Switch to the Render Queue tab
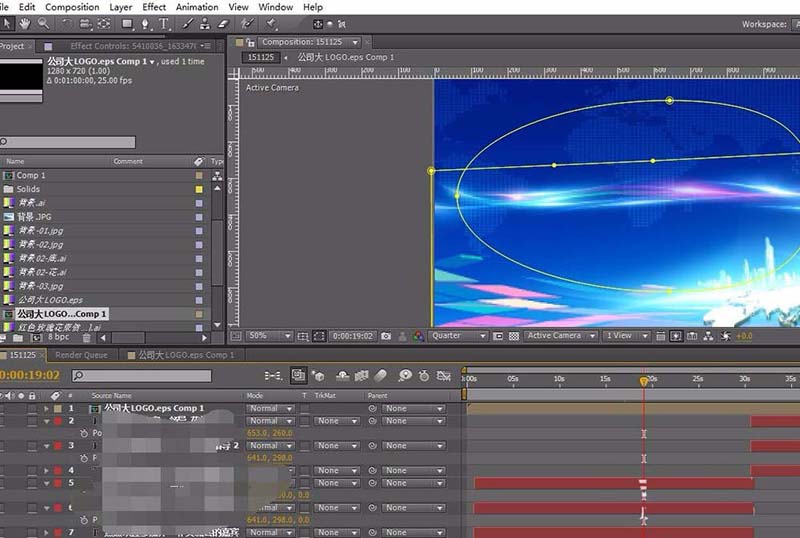This screenshot has height=538, width=800. coord(82,355)
